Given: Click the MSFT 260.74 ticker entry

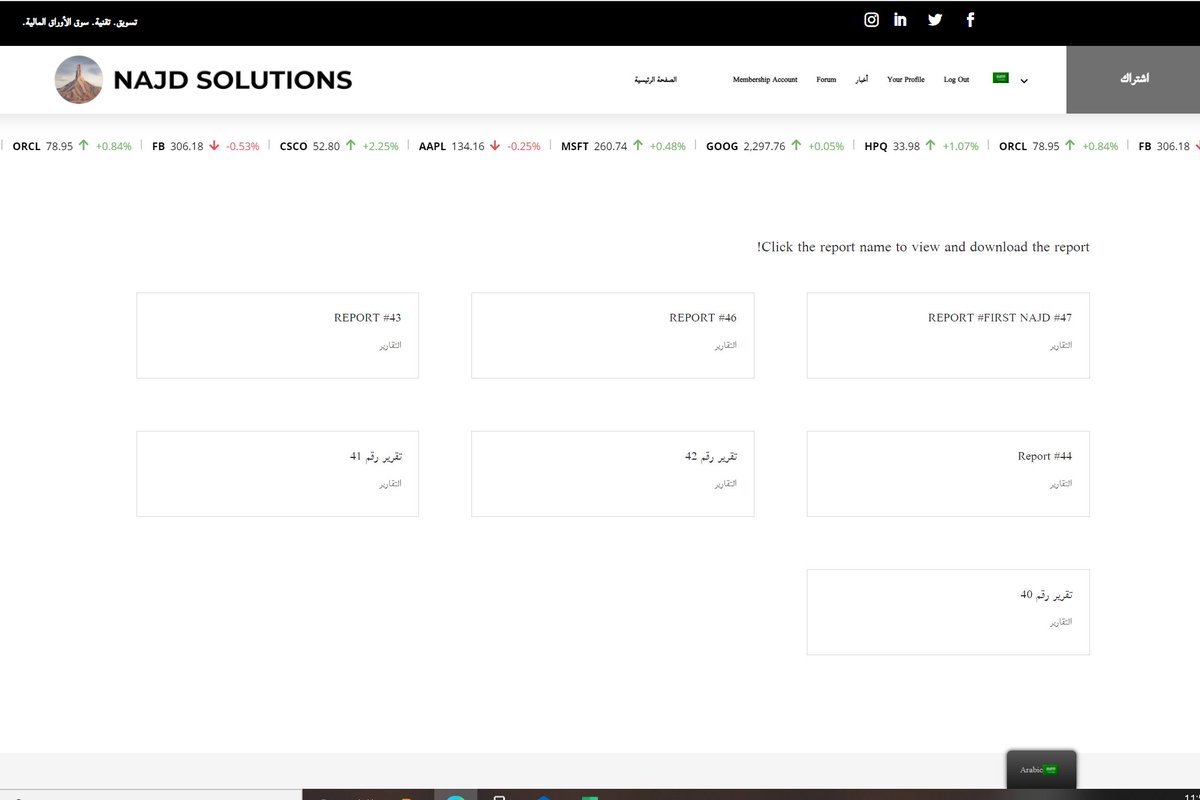Looking at the screenshot, I should [x=623, y=146].
